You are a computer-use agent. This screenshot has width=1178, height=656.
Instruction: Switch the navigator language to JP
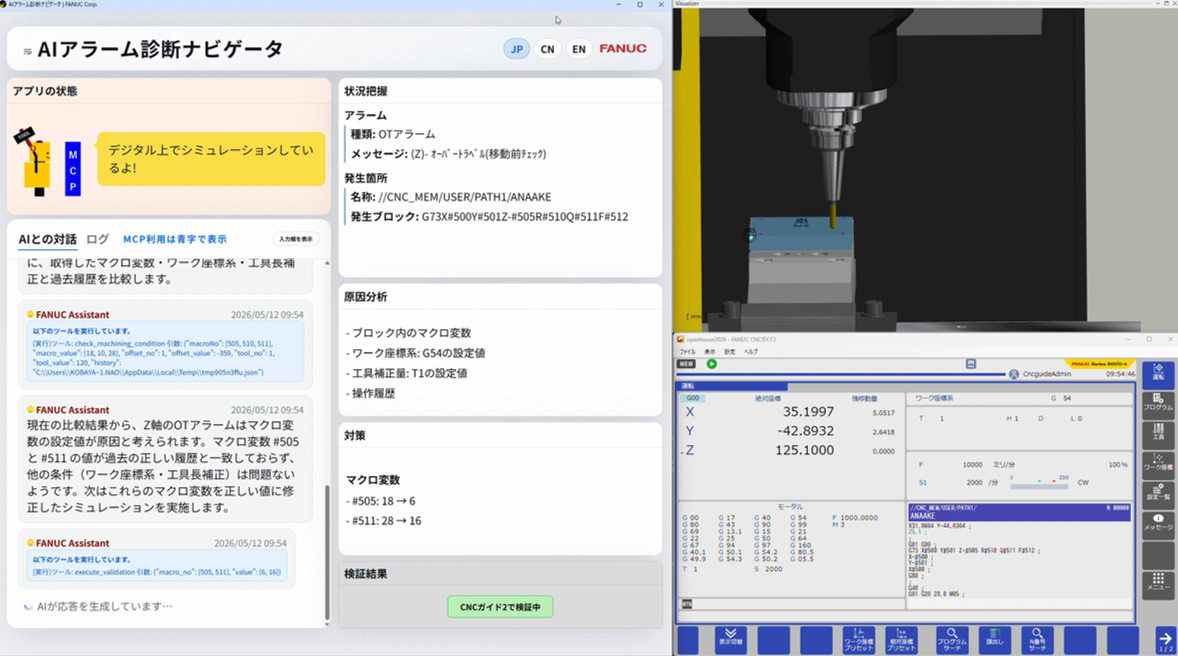click(516, 49)
